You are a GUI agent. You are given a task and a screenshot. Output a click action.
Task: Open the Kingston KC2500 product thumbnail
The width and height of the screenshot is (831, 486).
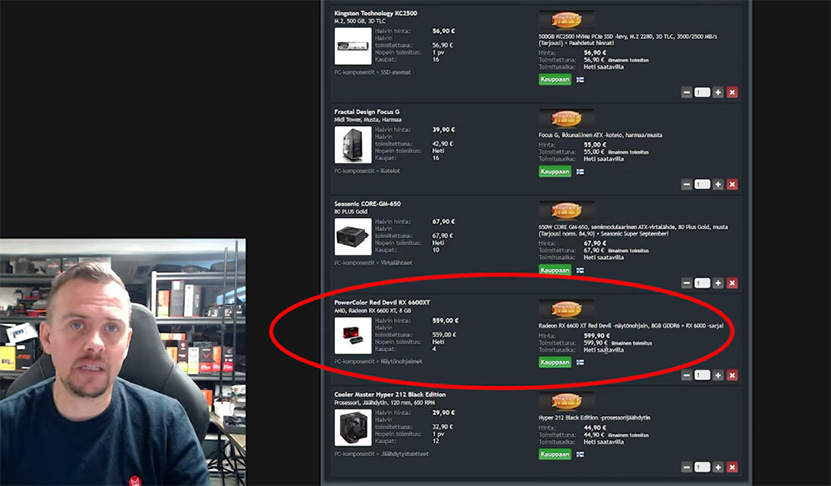(353, 46)
